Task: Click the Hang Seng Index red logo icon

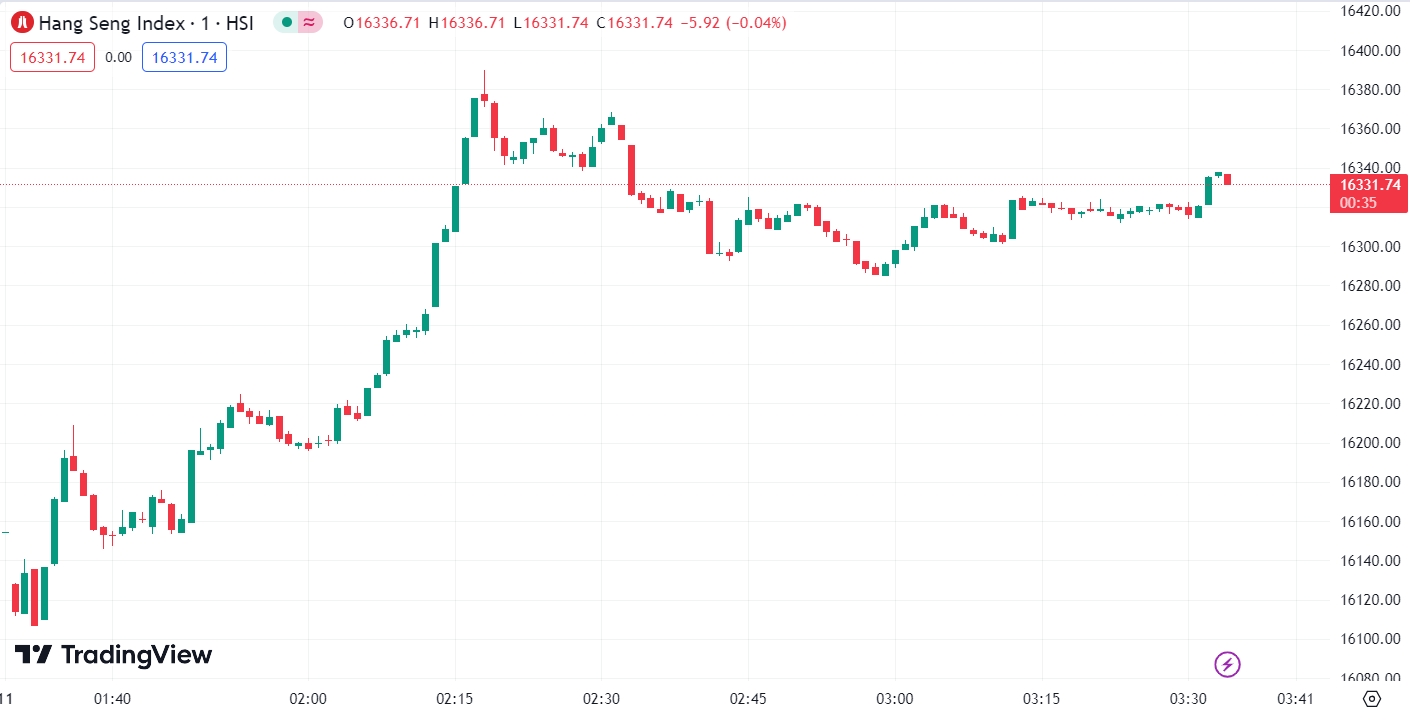Action: pyautogui.click(x=21, y=22)
